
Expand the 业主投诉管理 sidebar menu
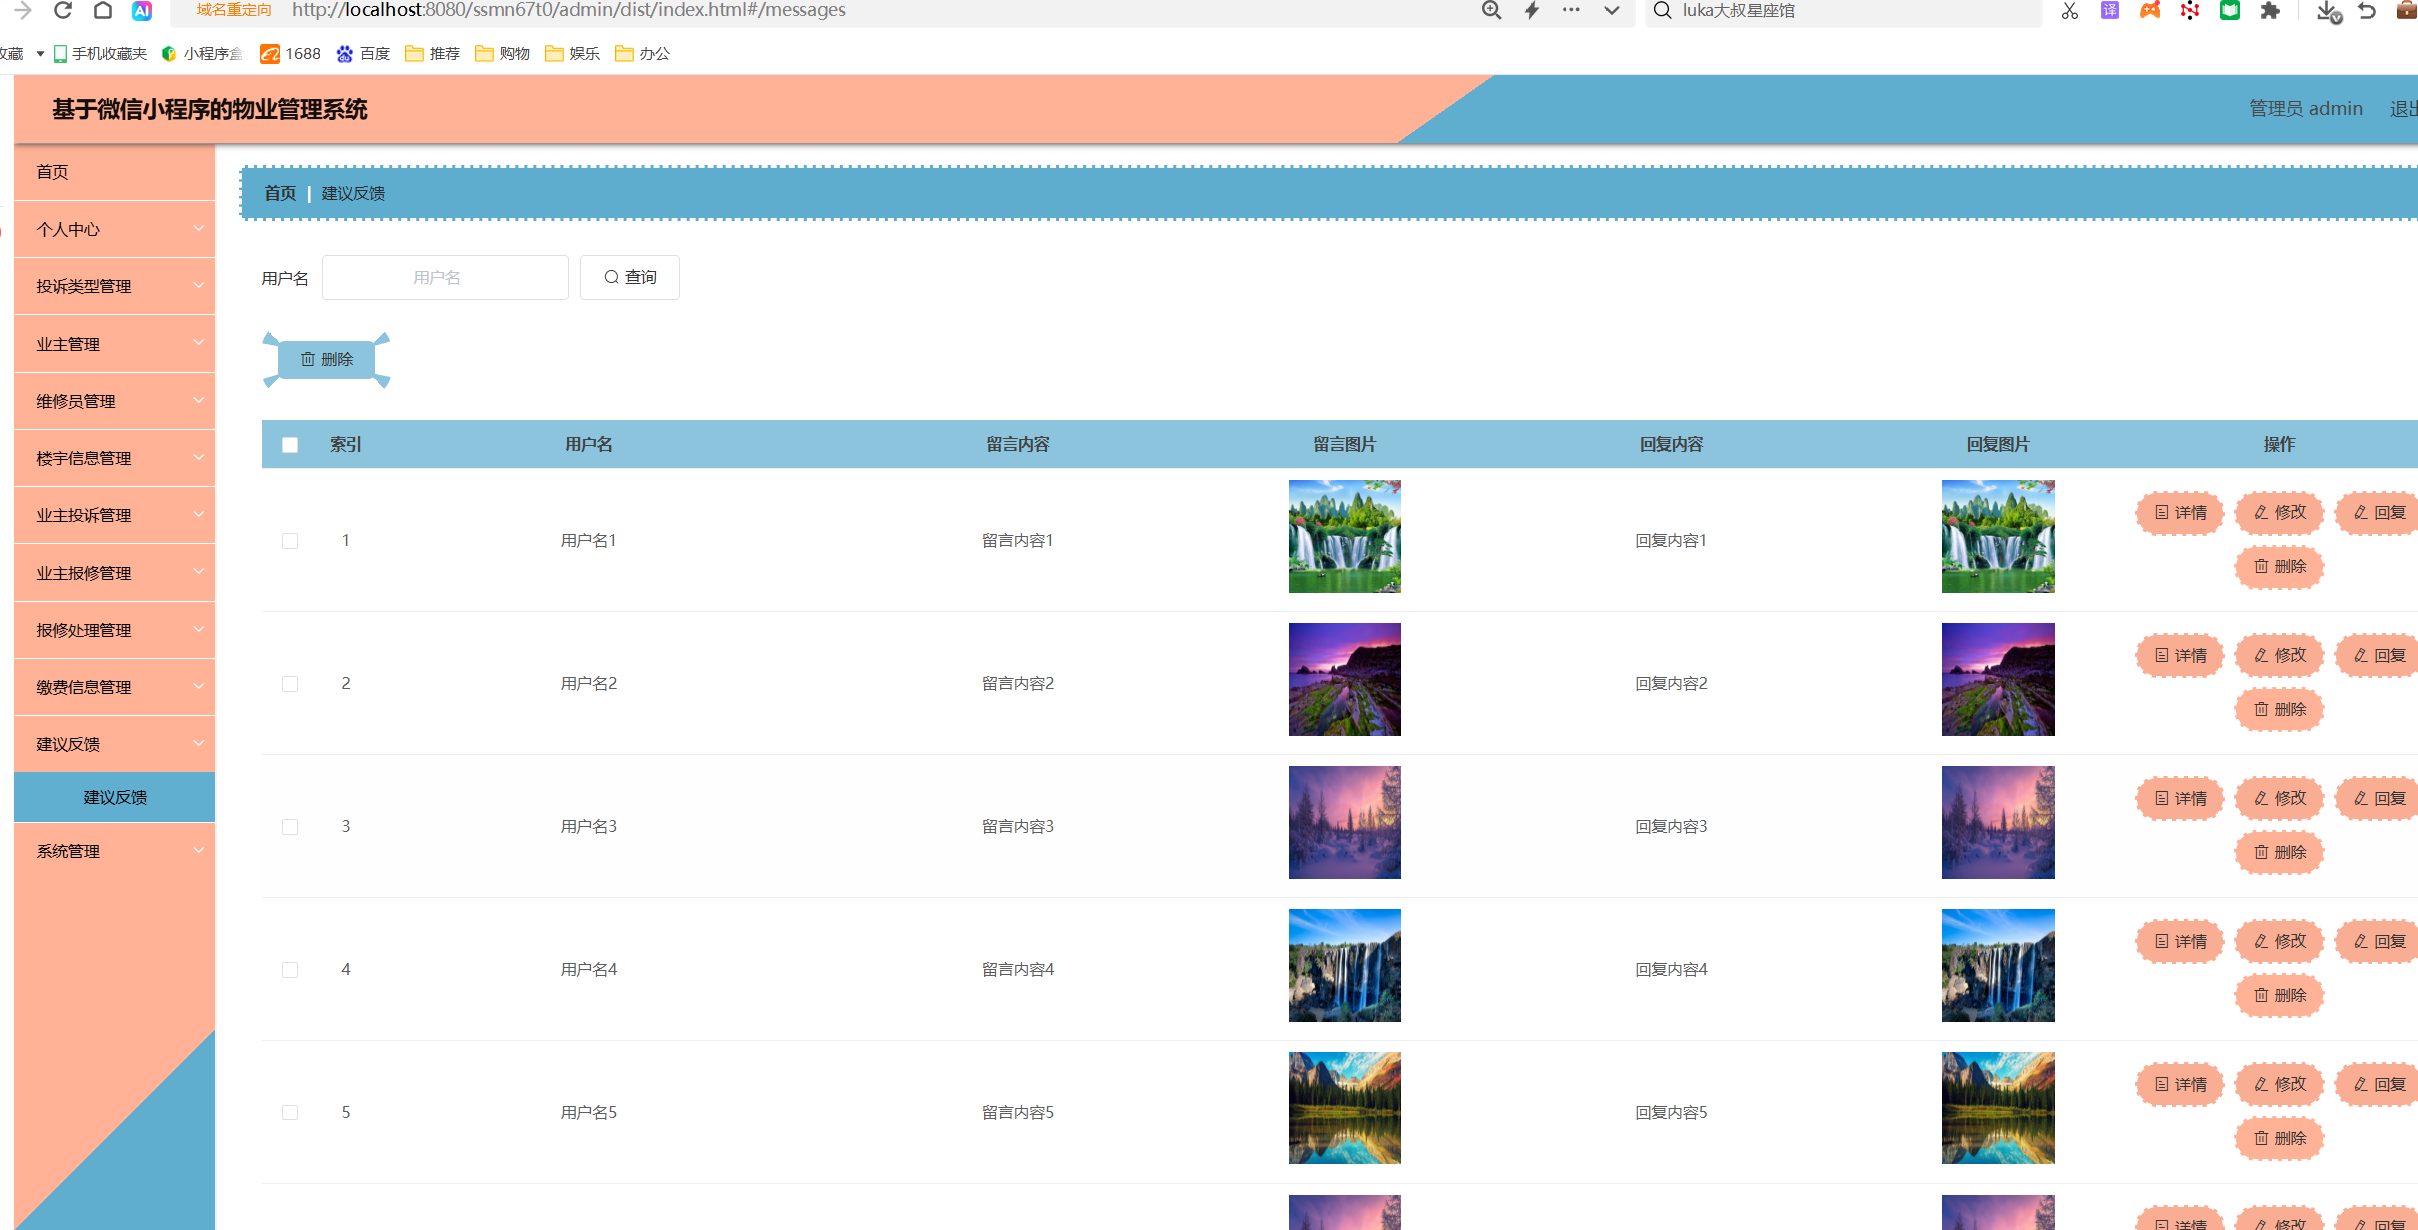[115, 515]
